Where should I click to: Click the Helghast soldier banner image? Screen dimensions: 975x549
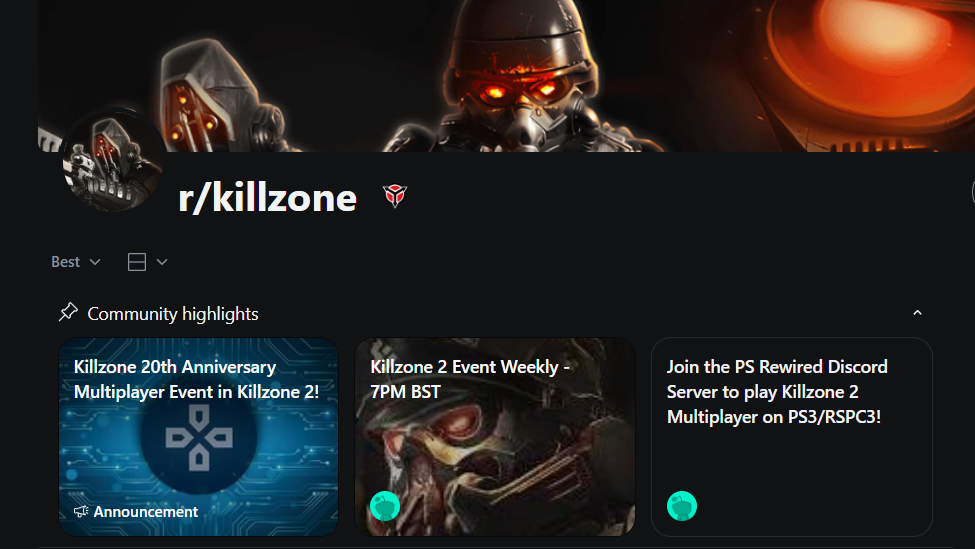coord(506,76)
